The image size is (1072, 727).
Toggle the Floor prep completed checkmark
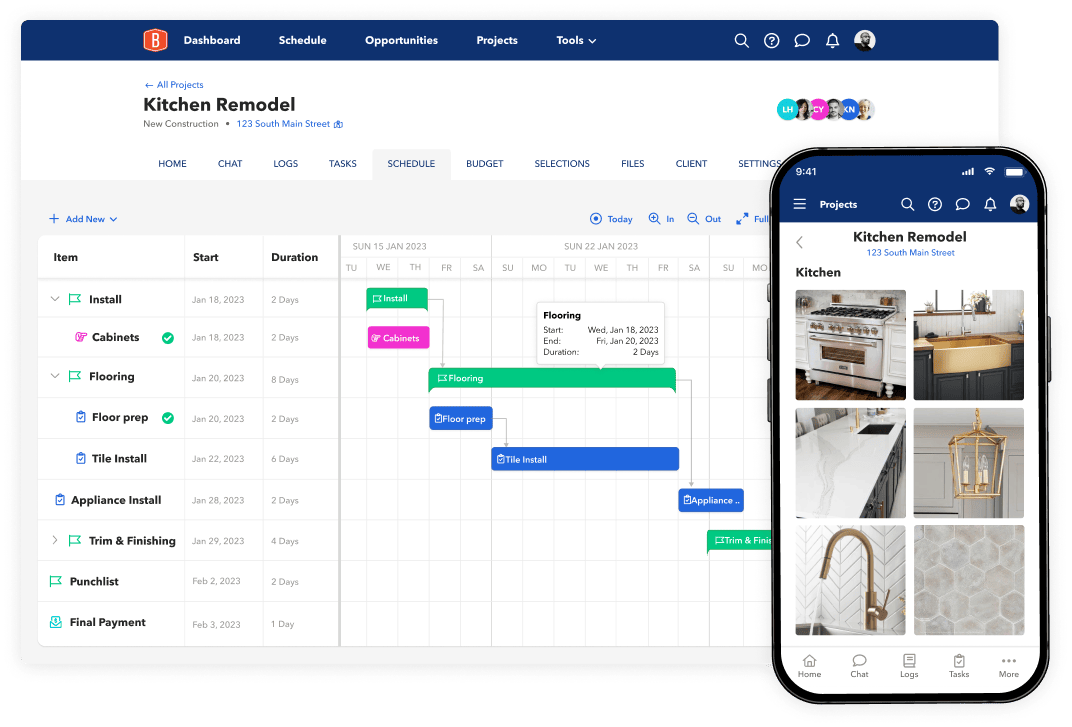pos(168,418)
